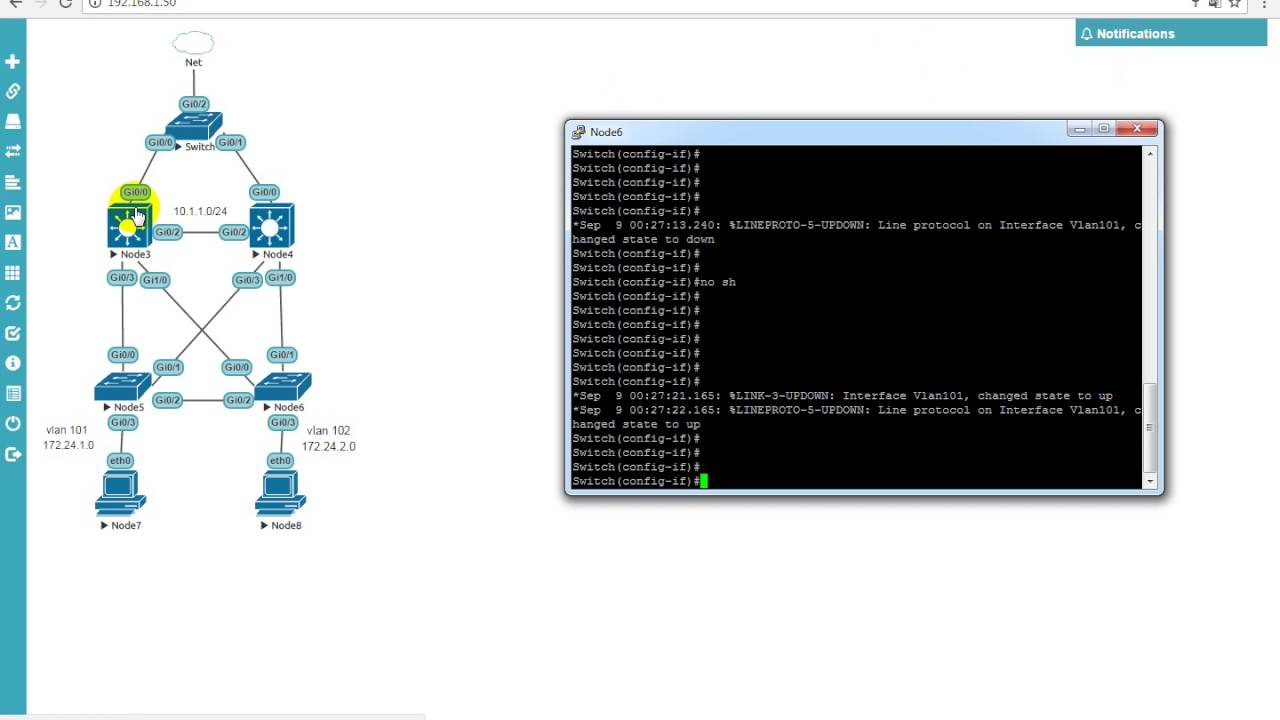This screenshot has height=720, width=1280.
Task: Select the Node6 switch icon
Action: point(283,386)
